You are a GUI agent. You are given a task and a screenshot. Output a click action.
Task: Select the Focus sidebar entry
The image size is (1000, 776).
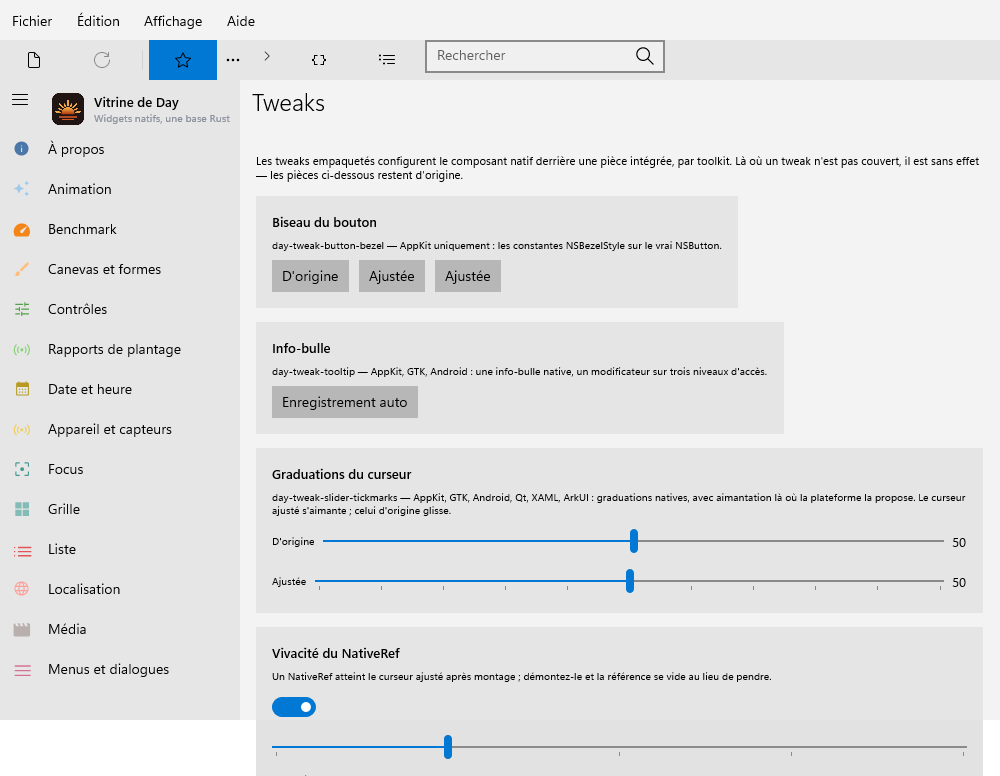pos(120,469)
